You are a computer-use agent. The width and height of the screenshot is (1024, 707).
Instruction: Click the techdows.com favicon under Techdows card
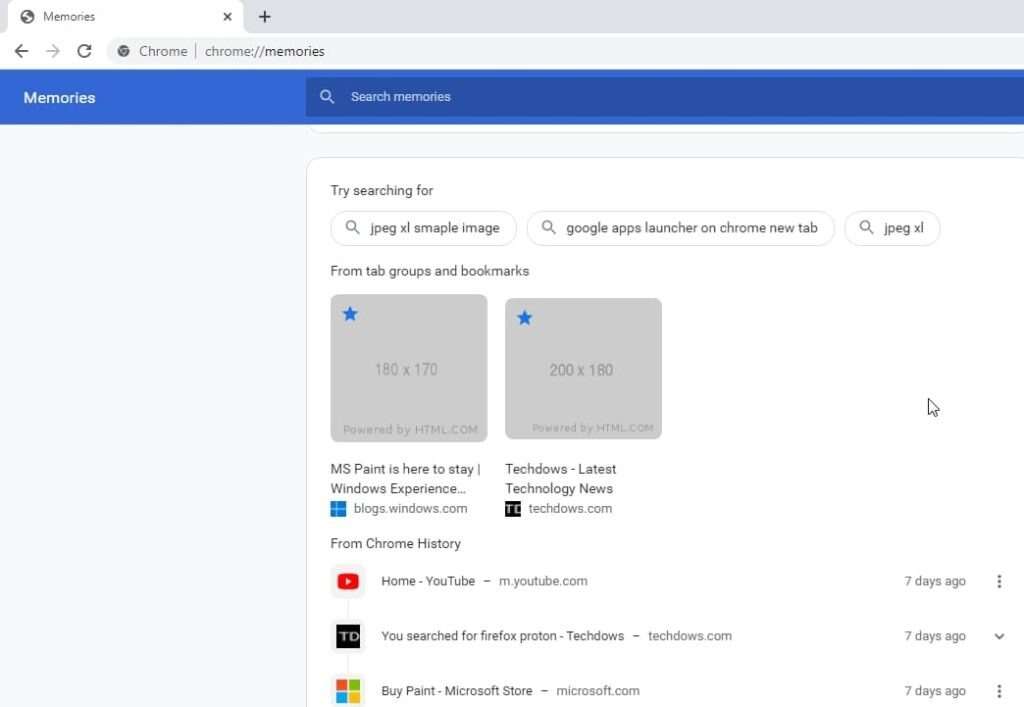[512, 508]
